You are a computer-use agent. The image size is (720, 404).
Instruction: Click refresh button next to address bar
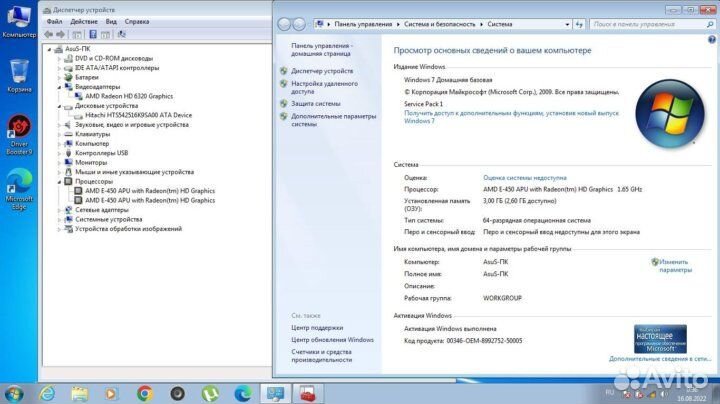click(579, 24)
